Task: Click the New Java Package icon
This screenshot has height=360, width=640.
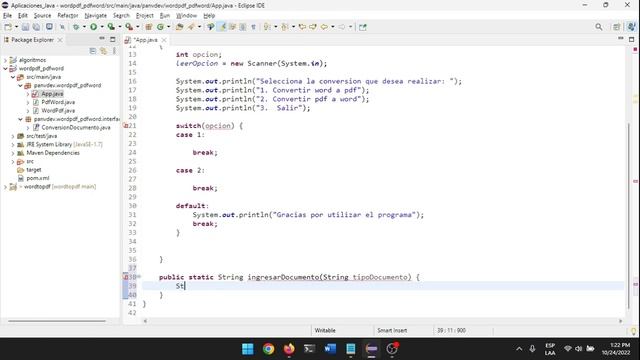Action: point(149,27)
